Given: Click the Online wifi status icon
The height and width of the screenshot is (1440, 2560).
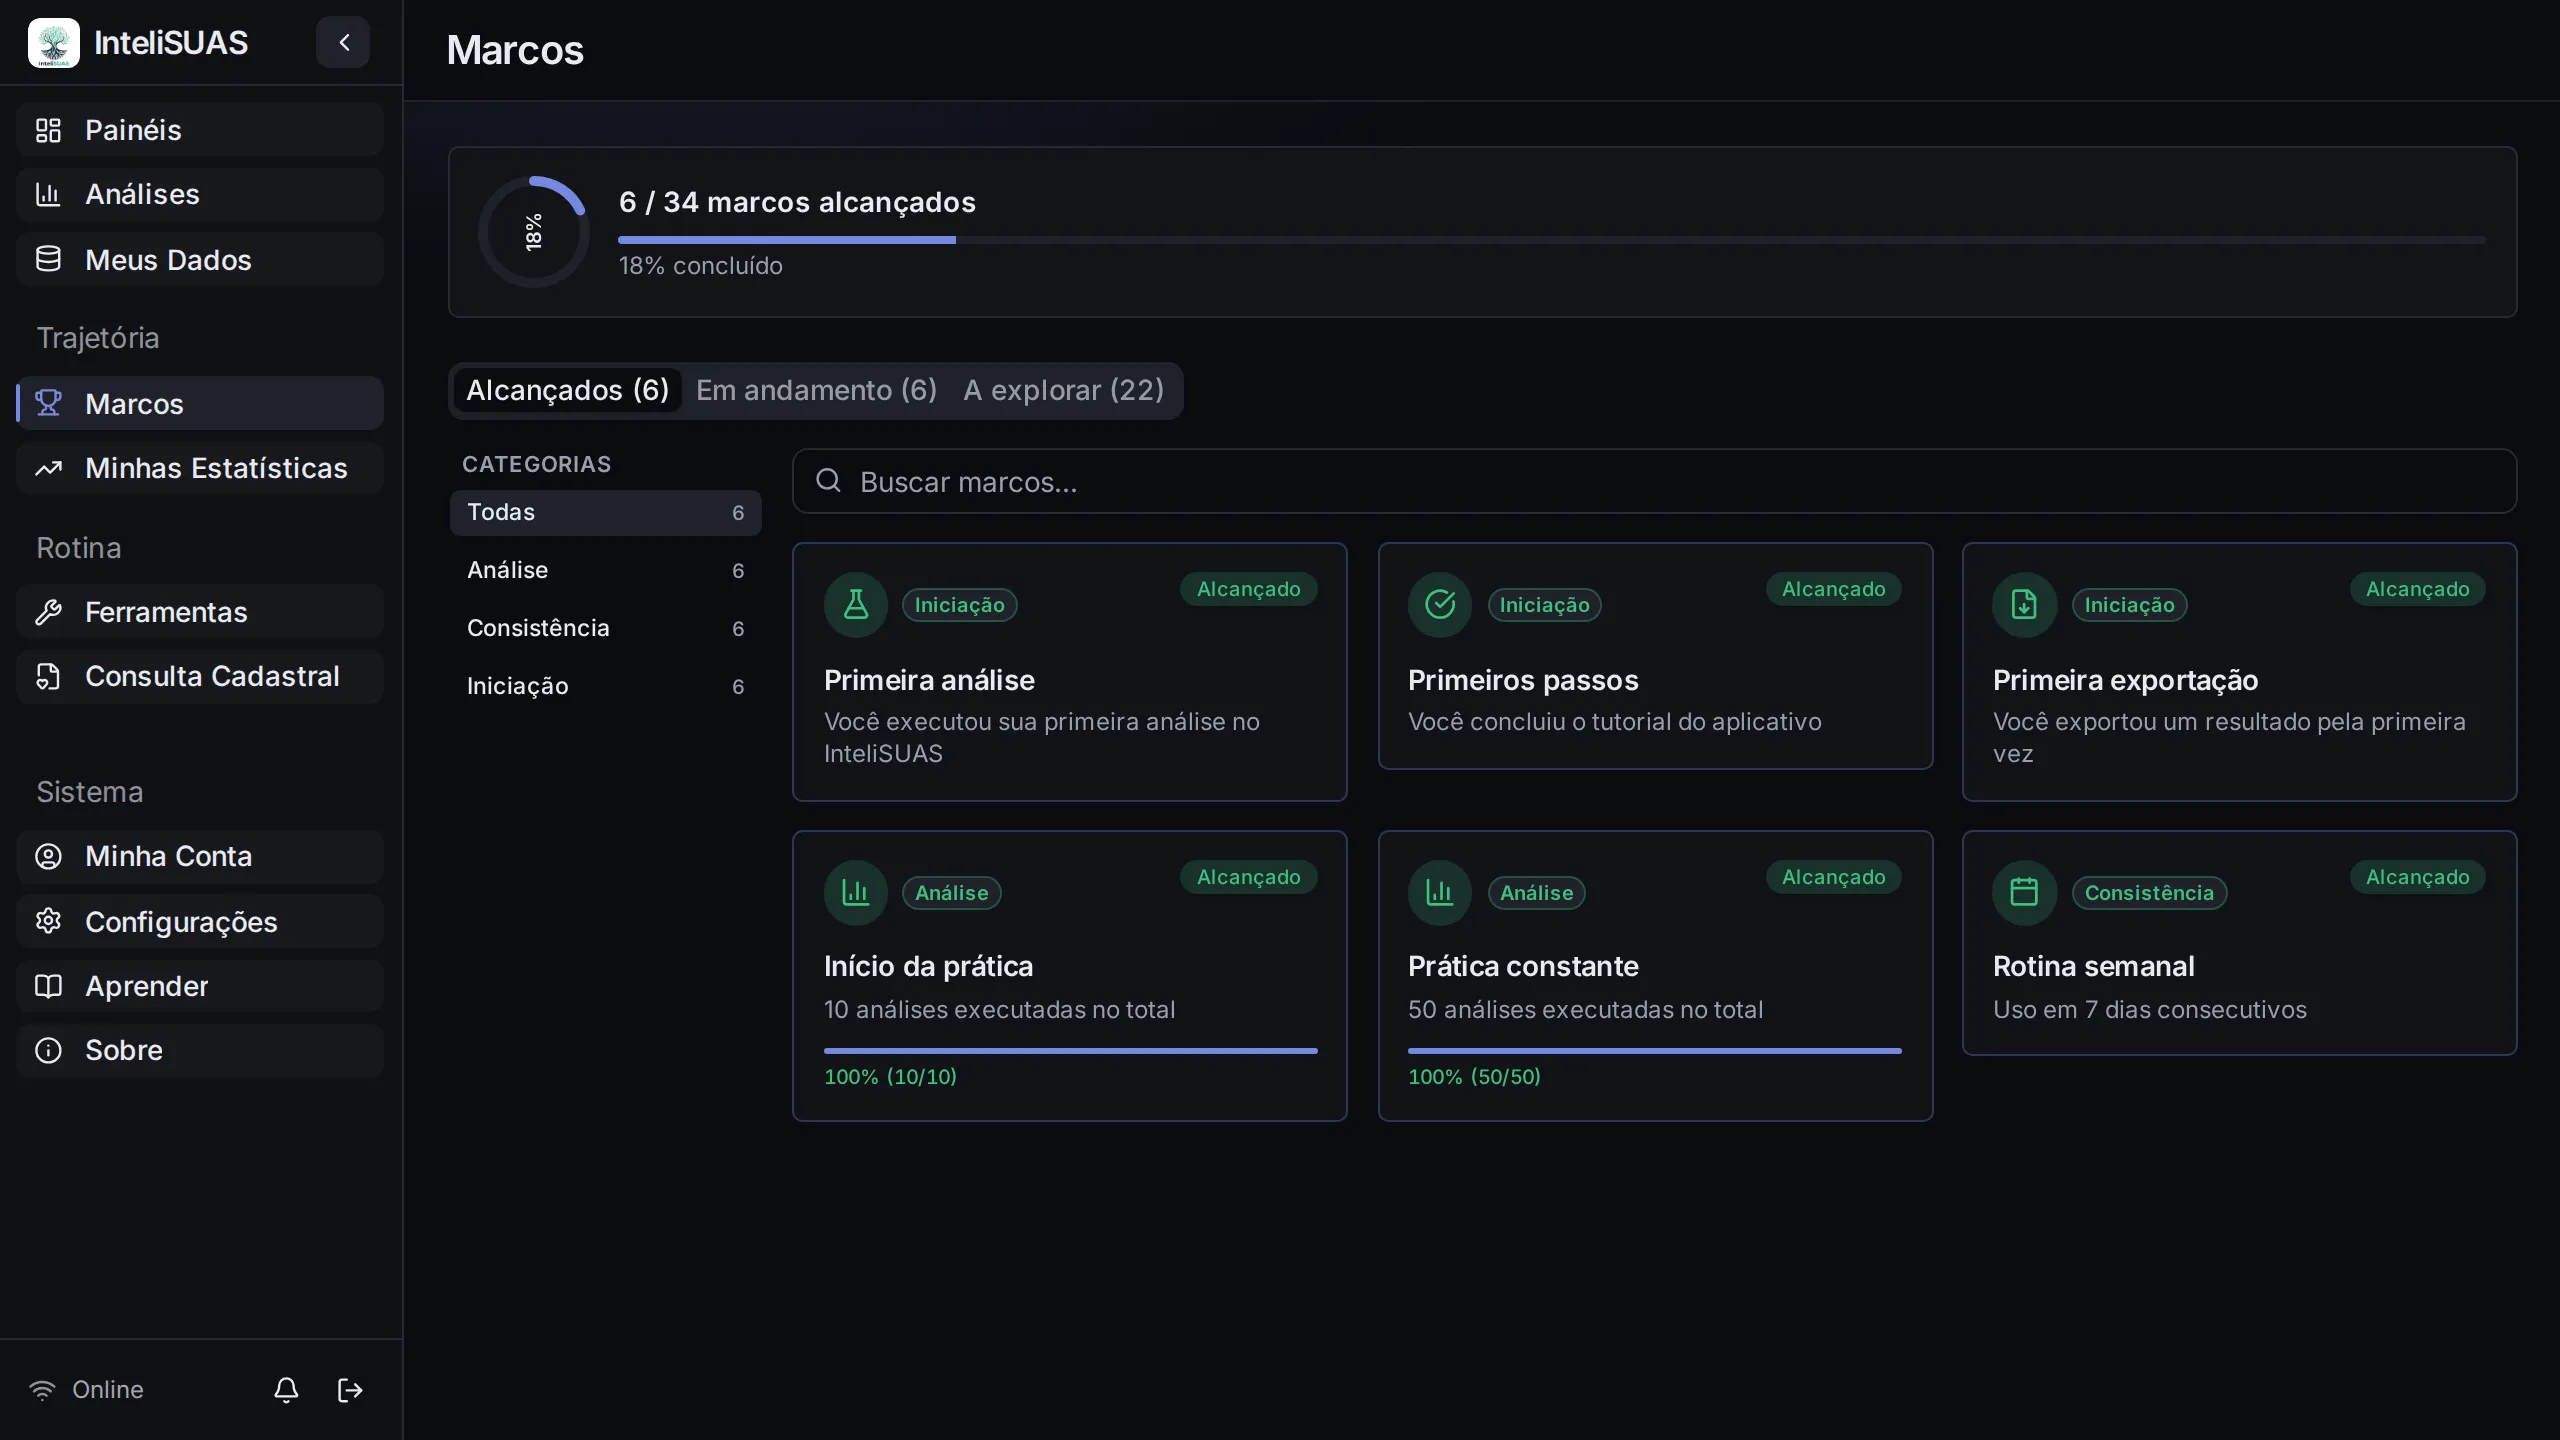Looking at the screenshot, I should [x=42, y=1390].
